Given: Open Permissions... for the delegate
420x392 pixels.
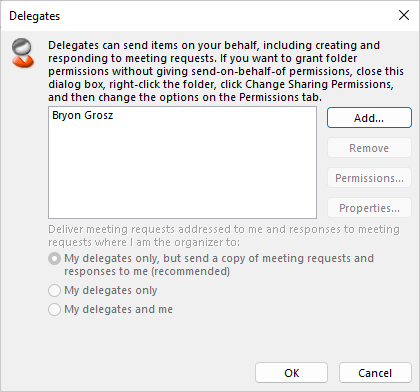Looking at the screenshot, I should [x=369, y=178].
